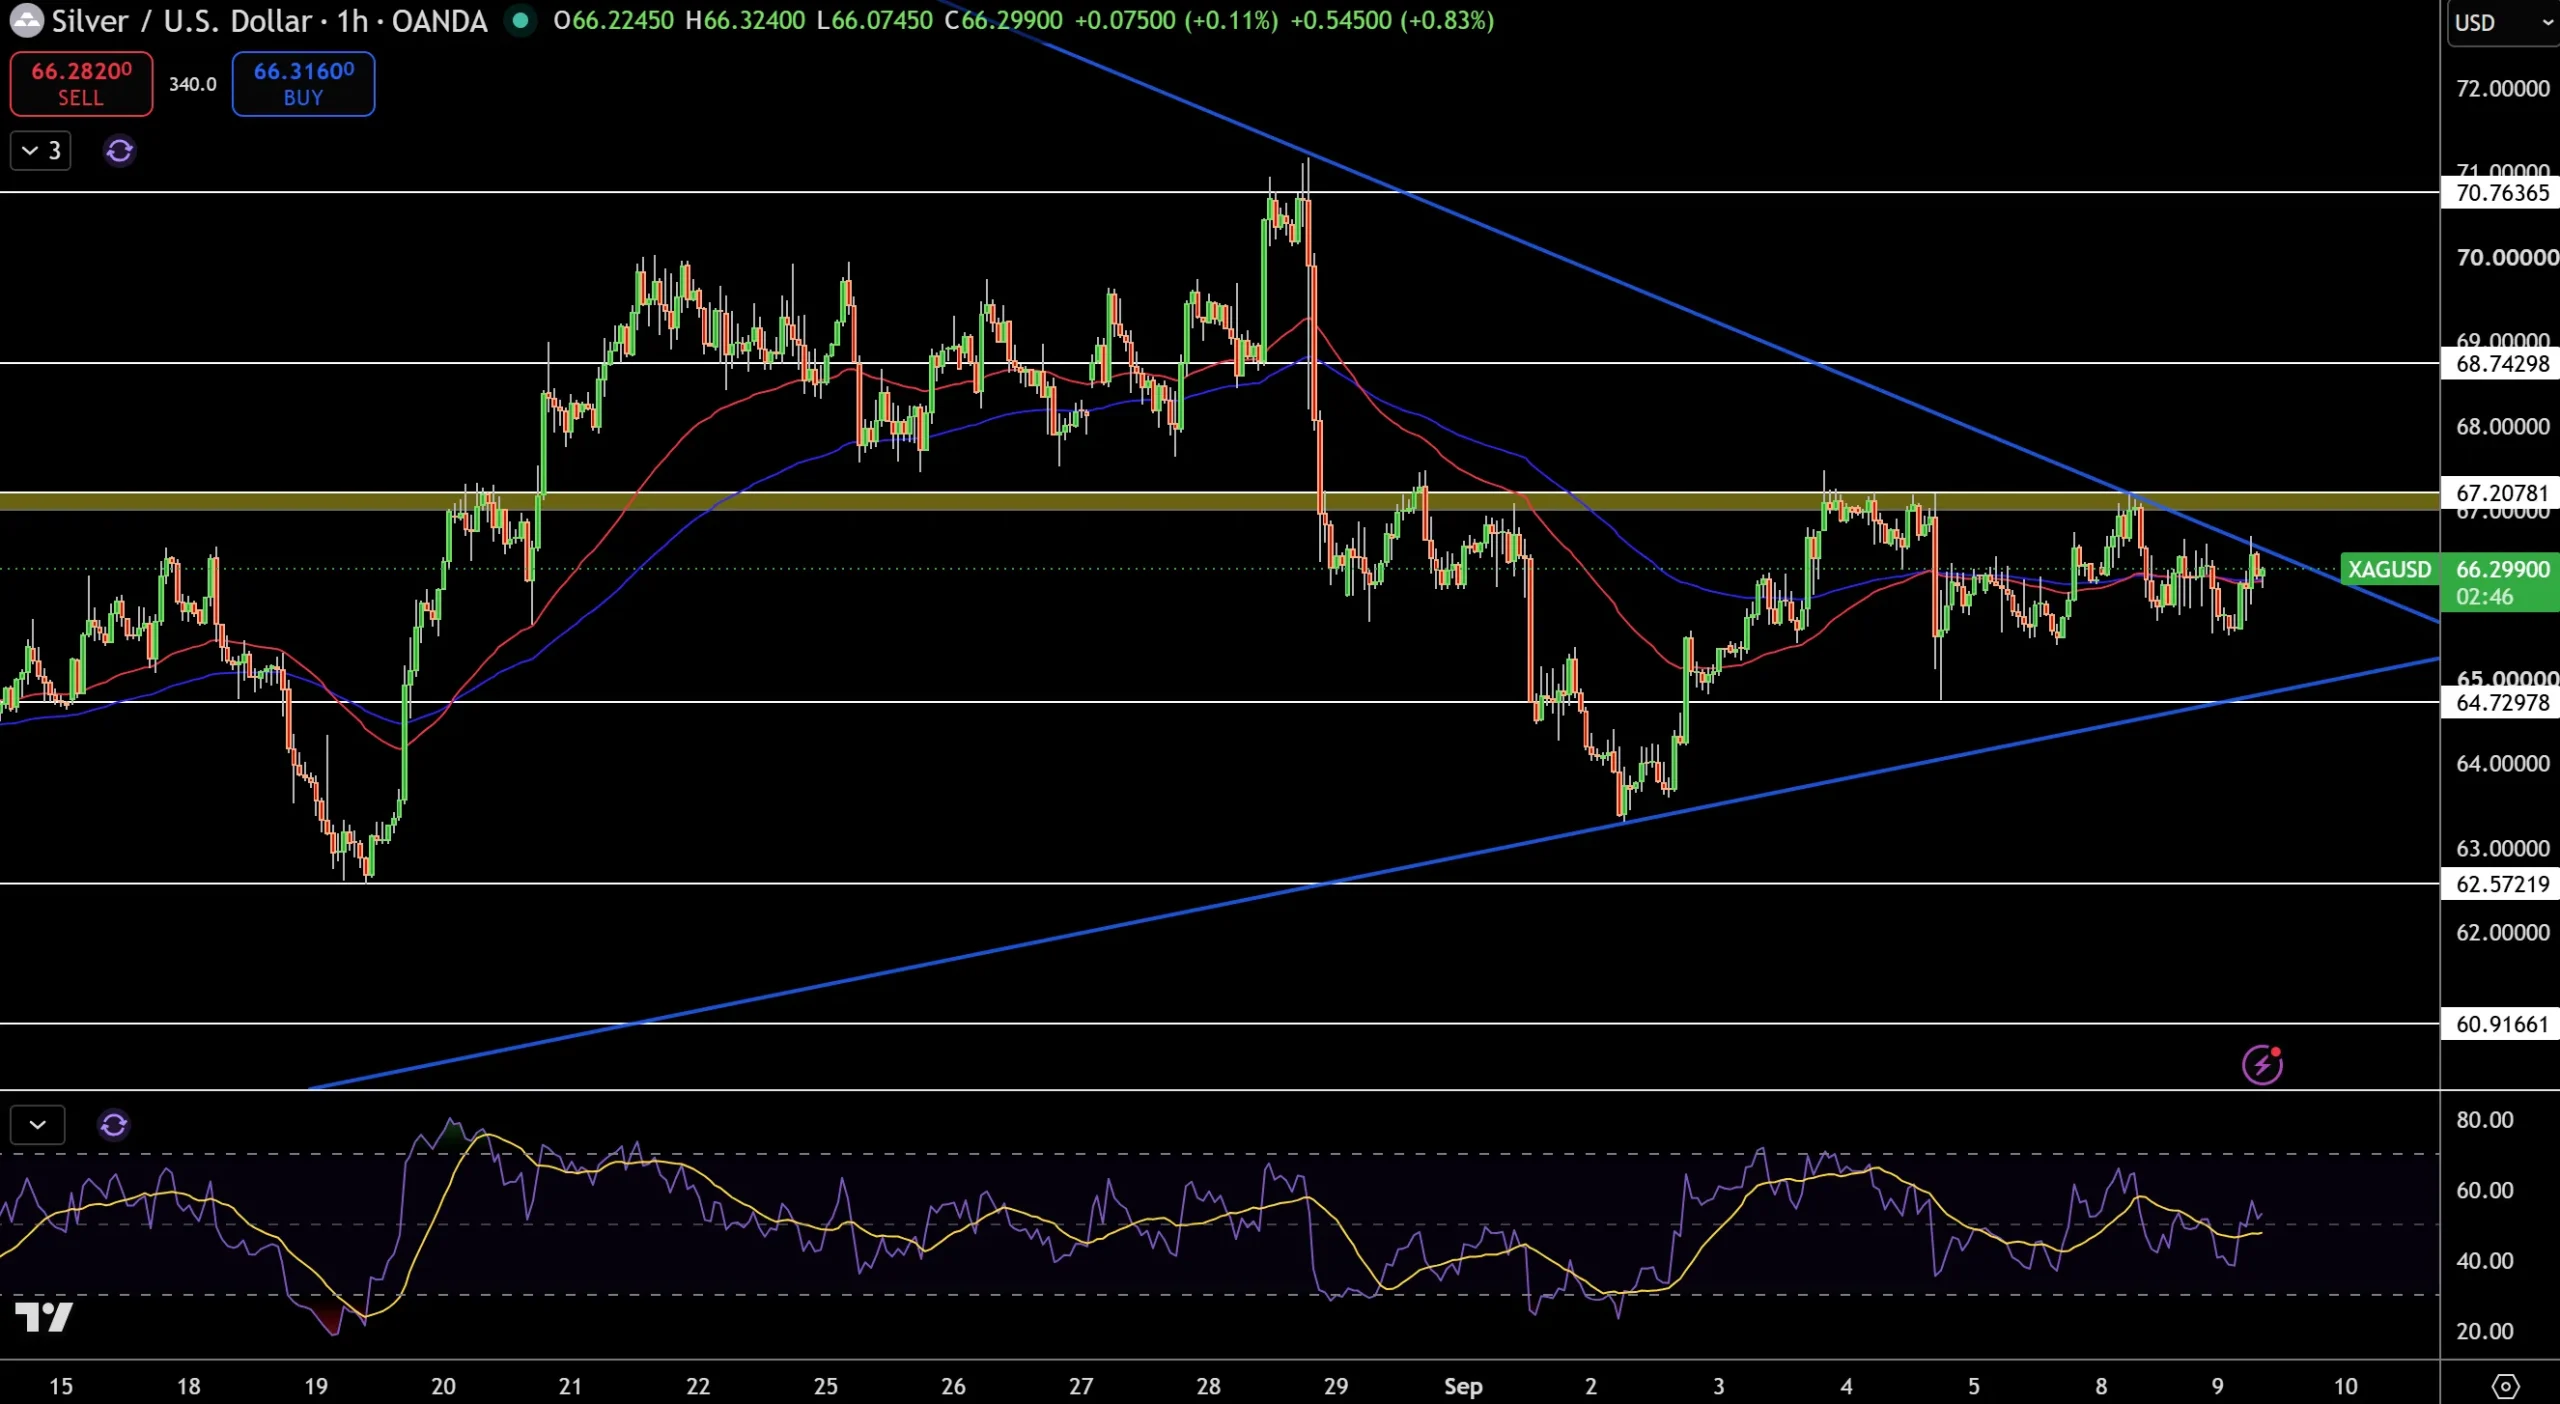Image resolution: width=2560 pixels, height=1404 pixels.
Task: Click the BUY 66.31600 button
Action: point(304,84)
